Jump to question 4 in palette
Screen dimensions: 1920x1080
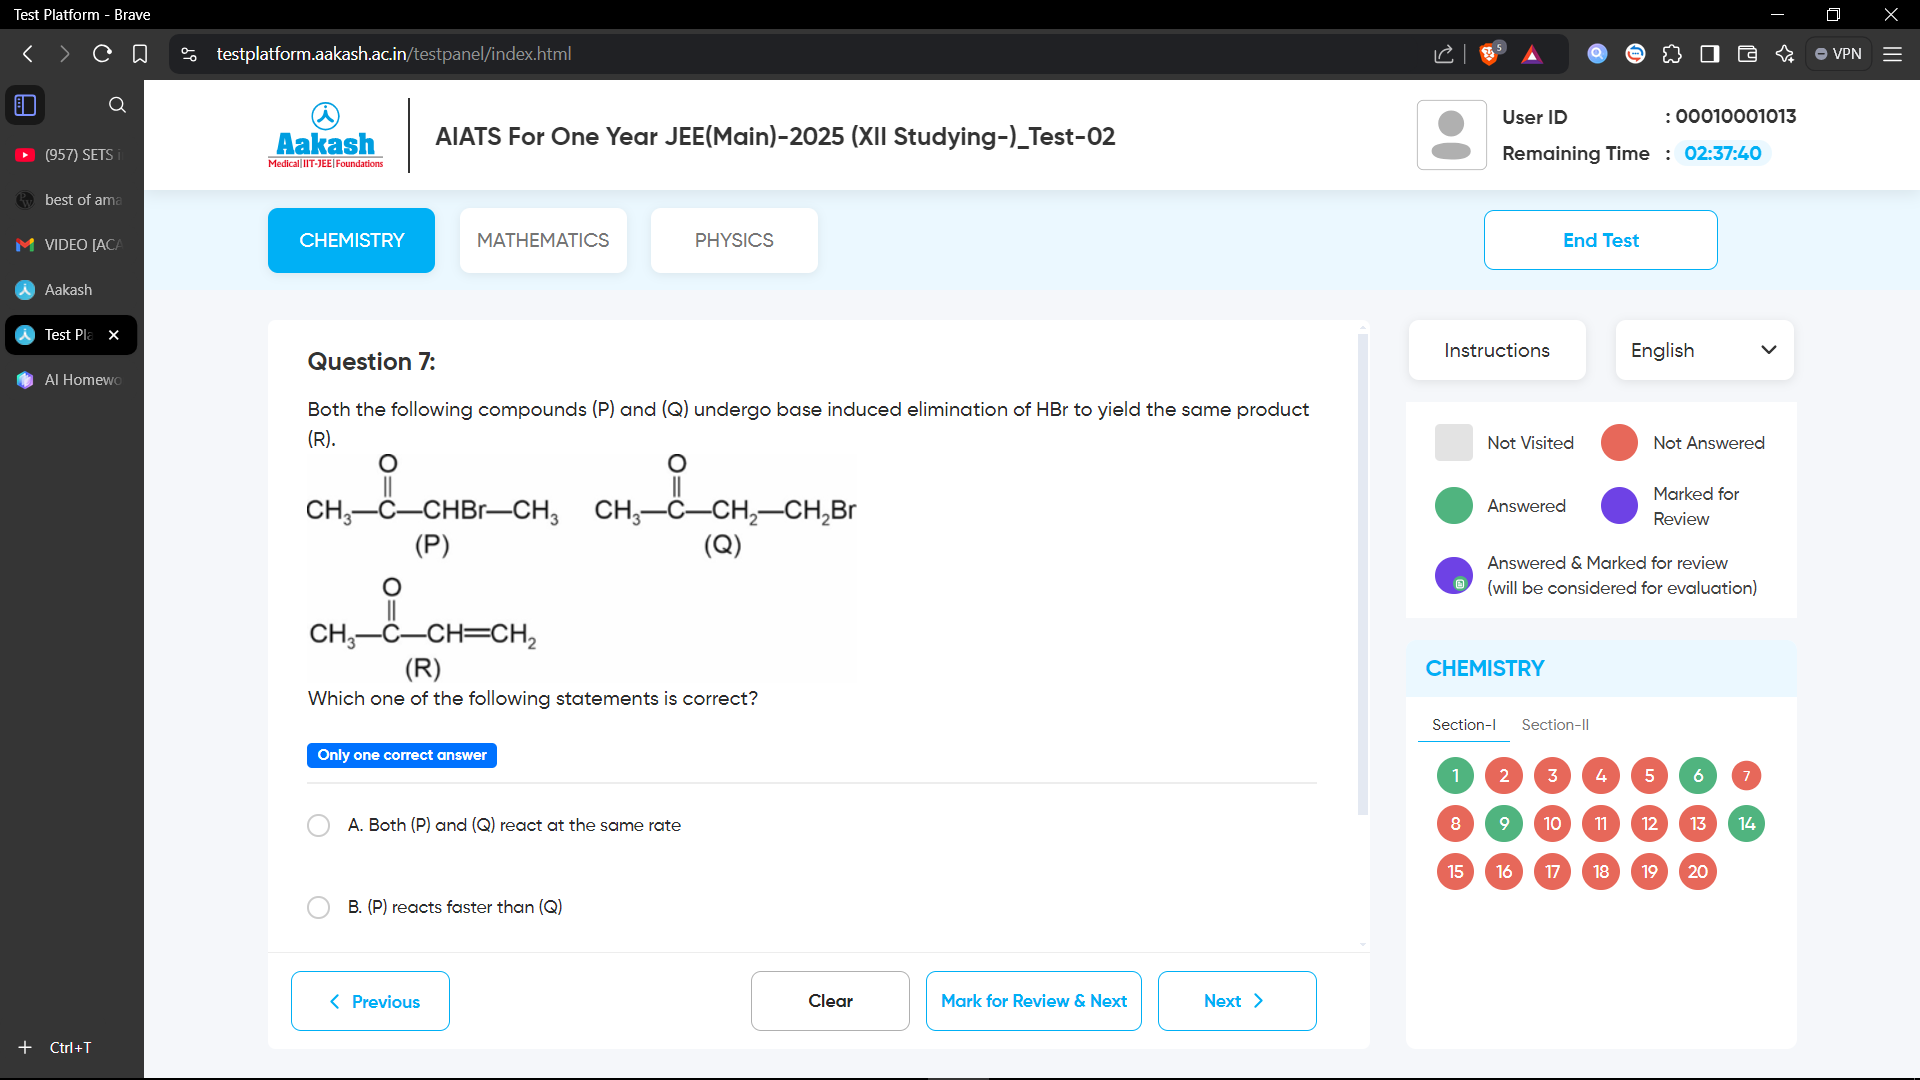[1601, 775]
